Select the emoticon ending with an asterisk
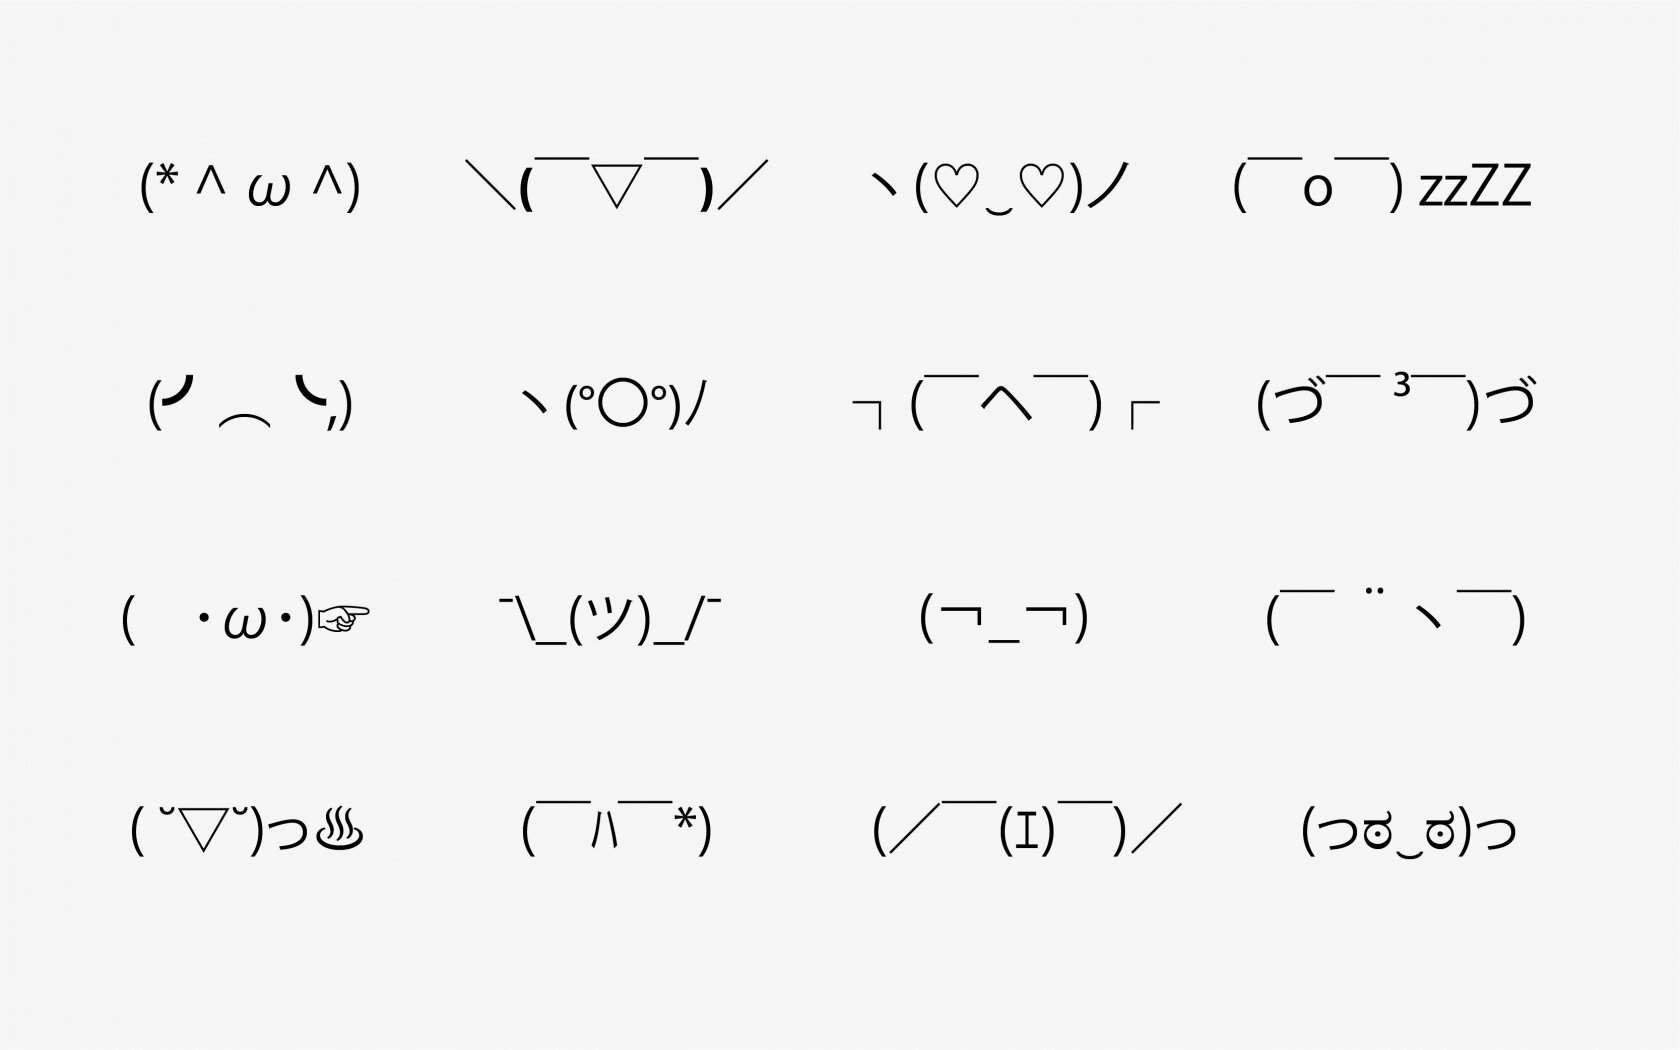1680x1050 pixels. pyautogui.click(x=616, y=828)
